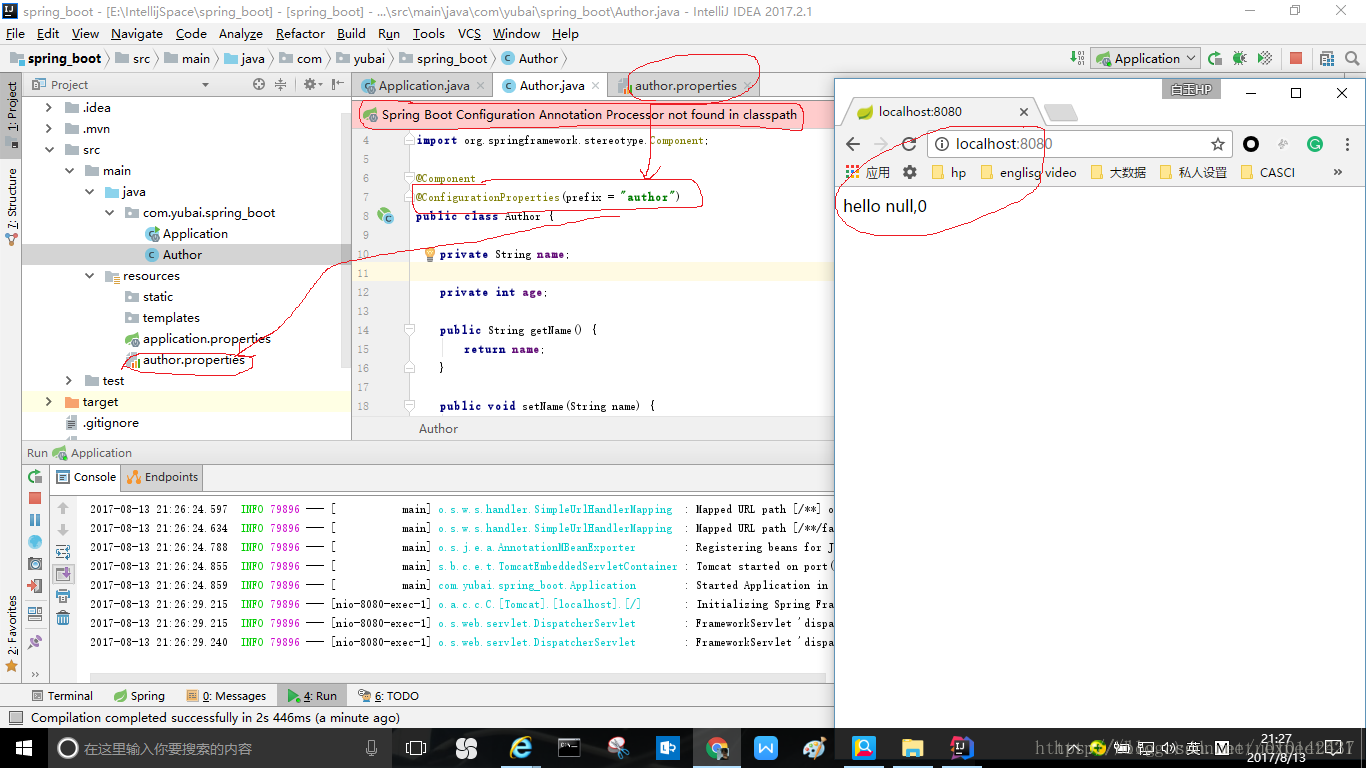The height and width of the screenshot is (768, 1366).
Task: Toggle soft-wrap in console
Action: (x=63, y=552)
